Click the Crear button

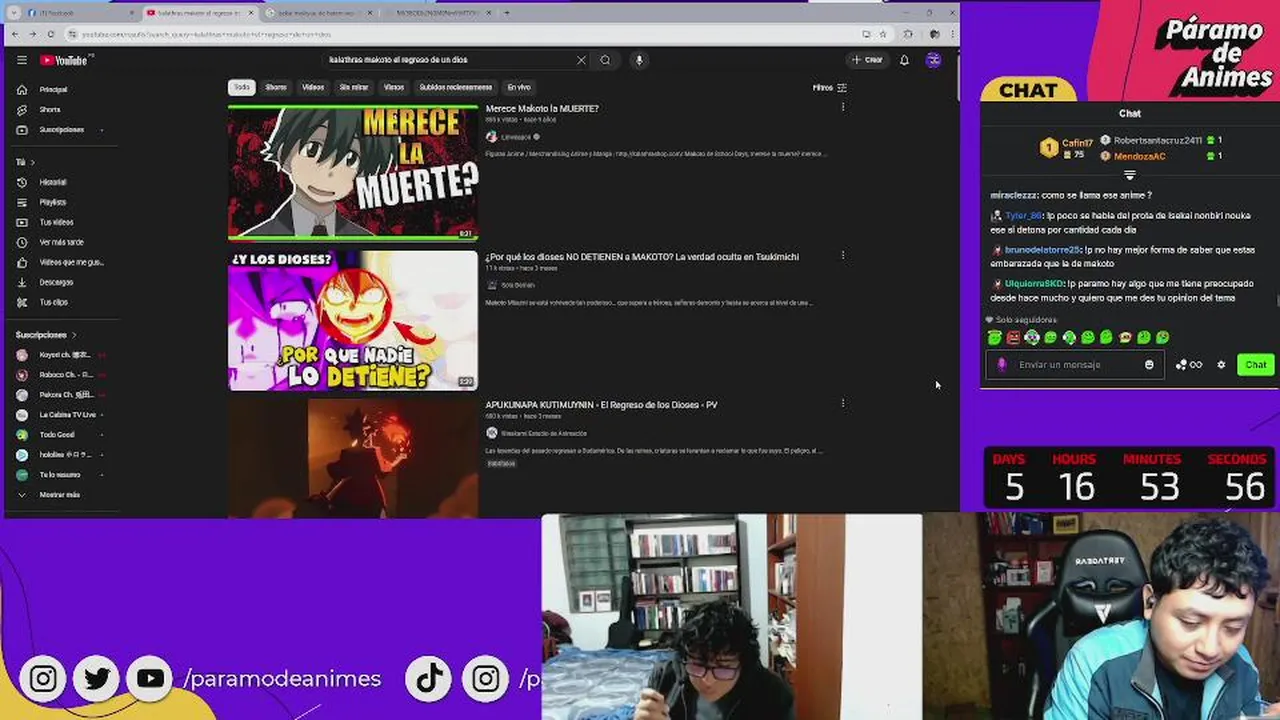(868, 60)
